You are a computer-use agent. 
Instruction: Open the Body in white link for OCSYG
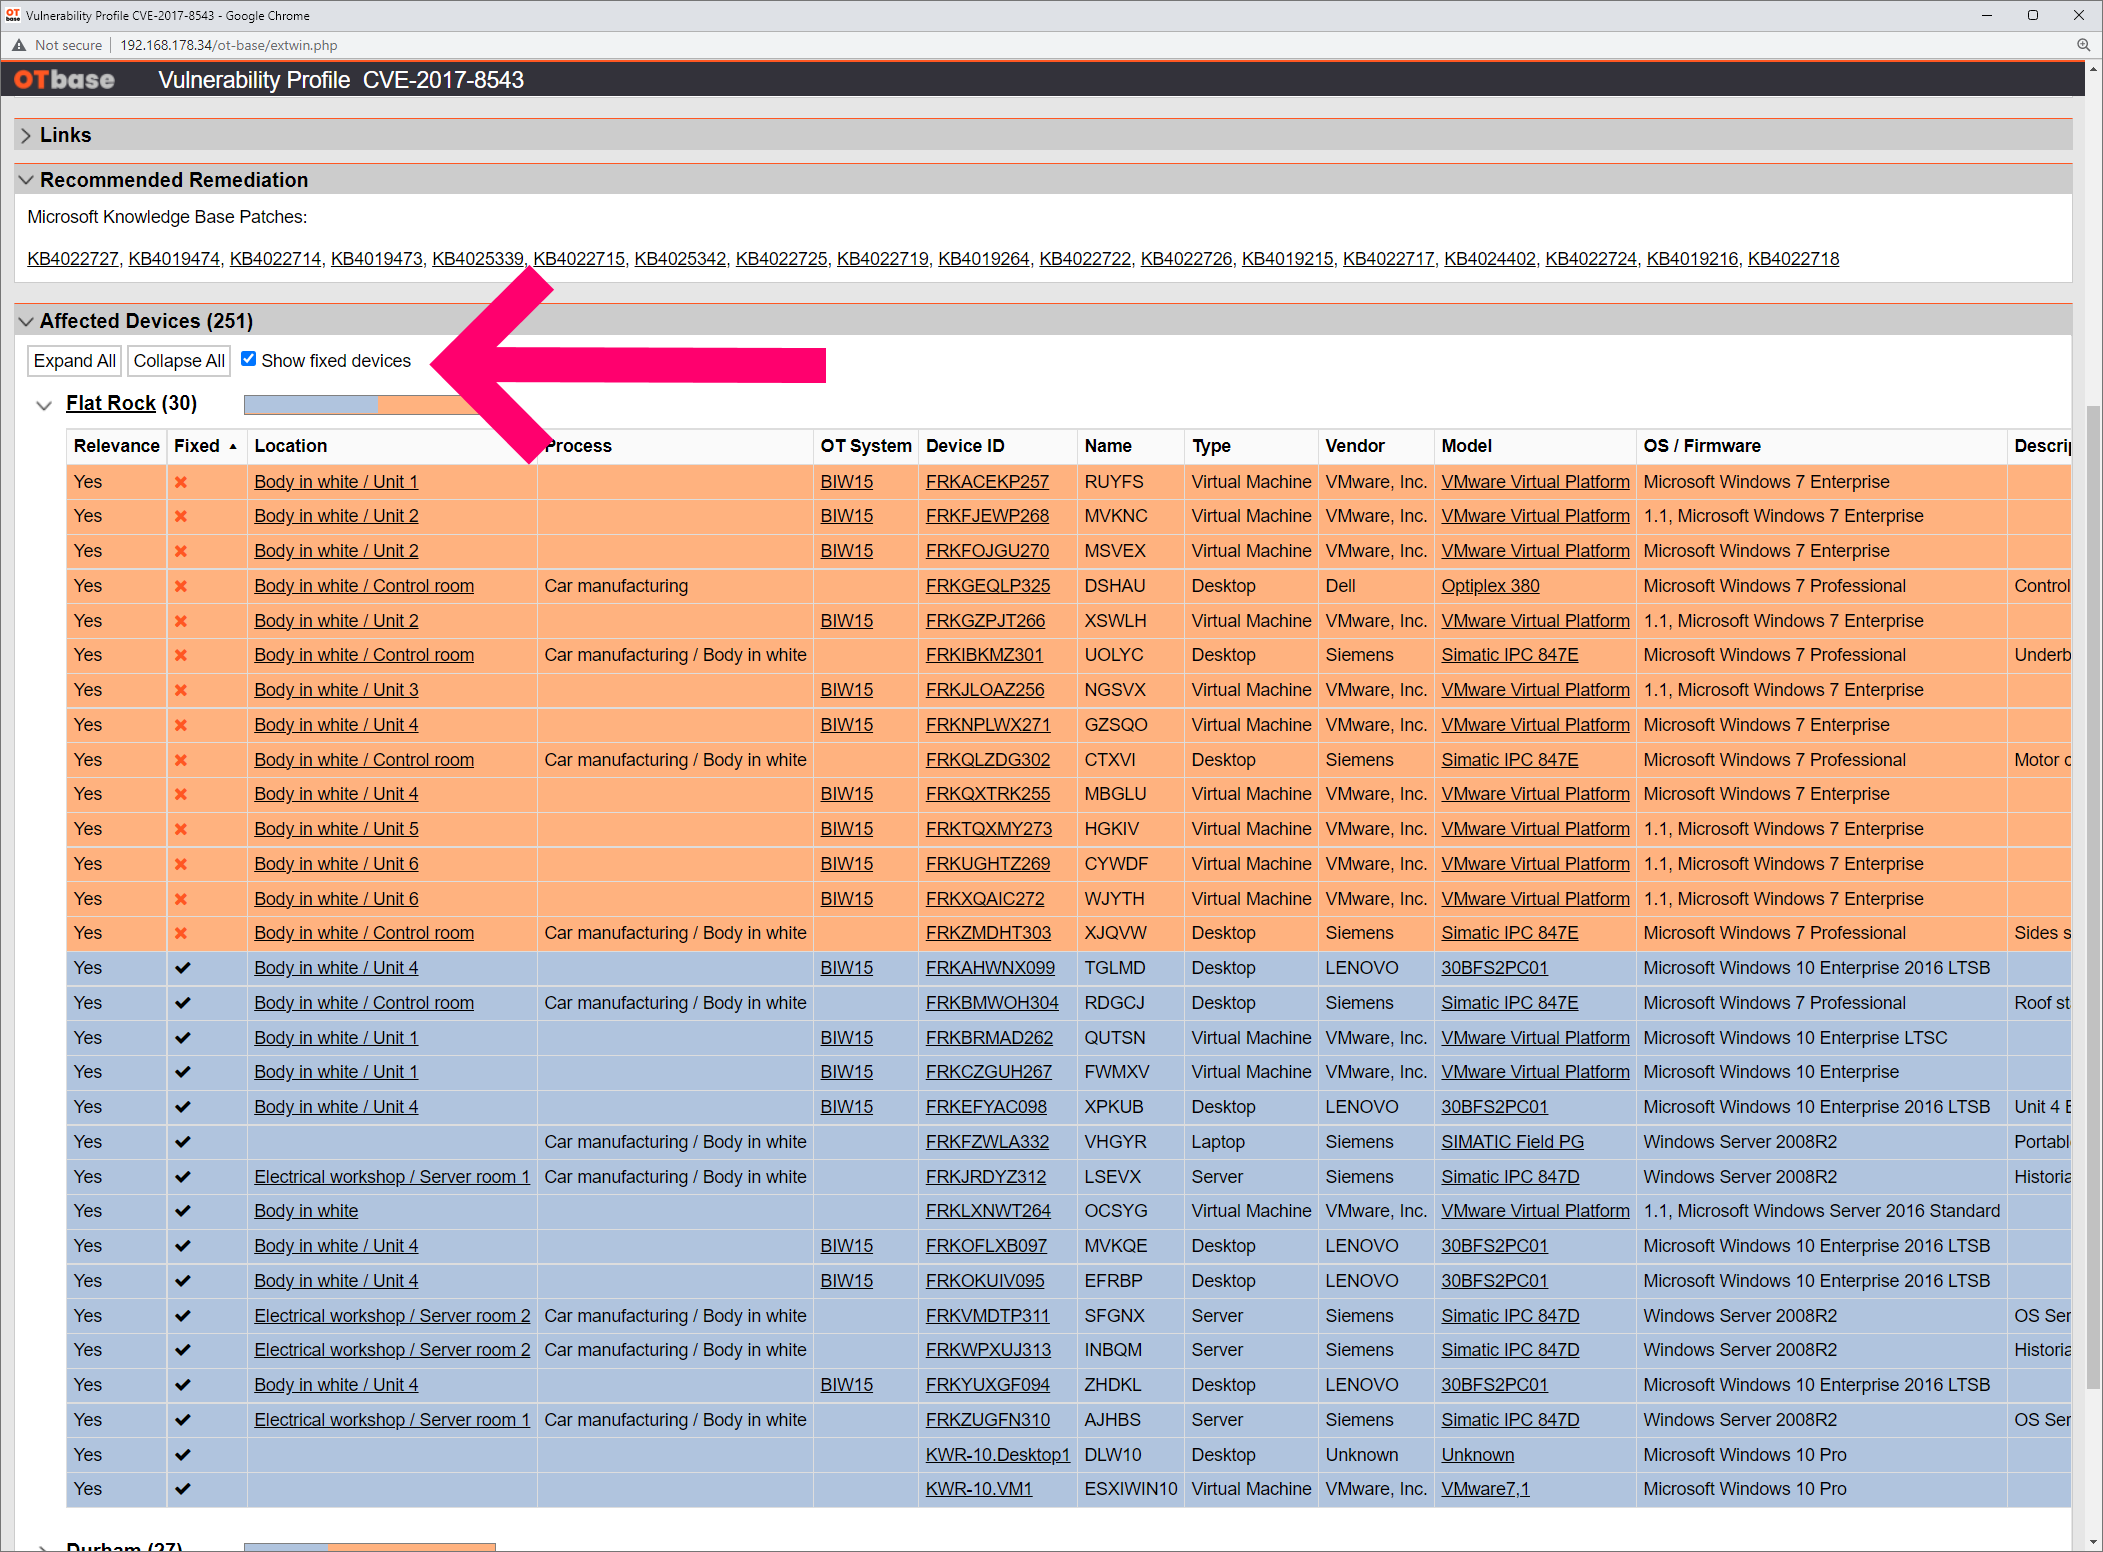point(306,1211)
